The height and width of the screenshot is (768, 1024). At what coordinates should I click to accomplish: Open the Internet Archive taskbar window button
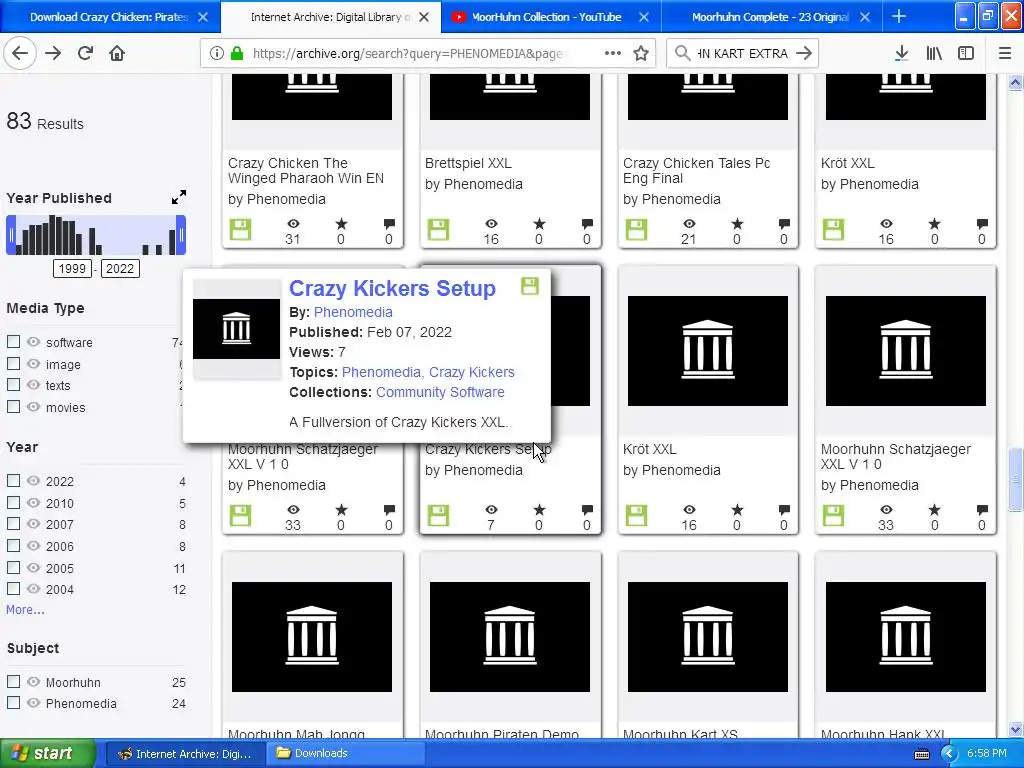(185, 754)
